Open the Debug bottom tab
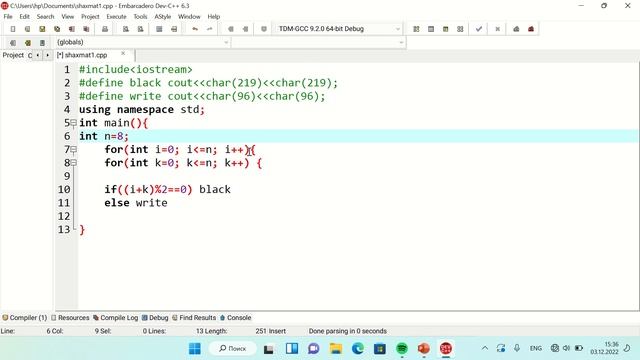The width and height of the screenshot is (640, 360). 155,318
